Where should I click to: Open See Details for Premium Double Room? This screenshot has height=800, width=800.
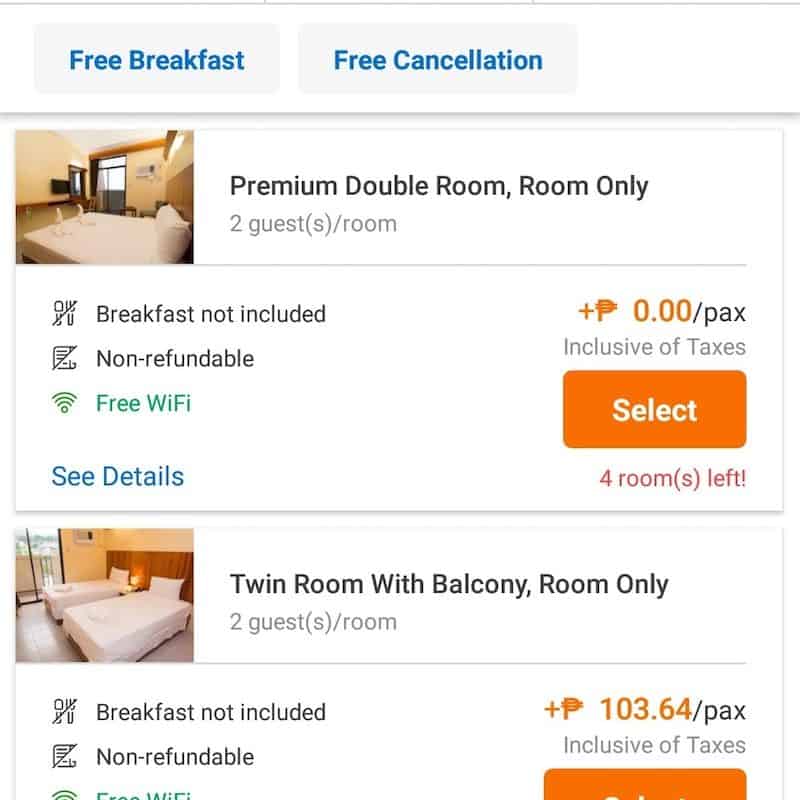coord(118,476)
